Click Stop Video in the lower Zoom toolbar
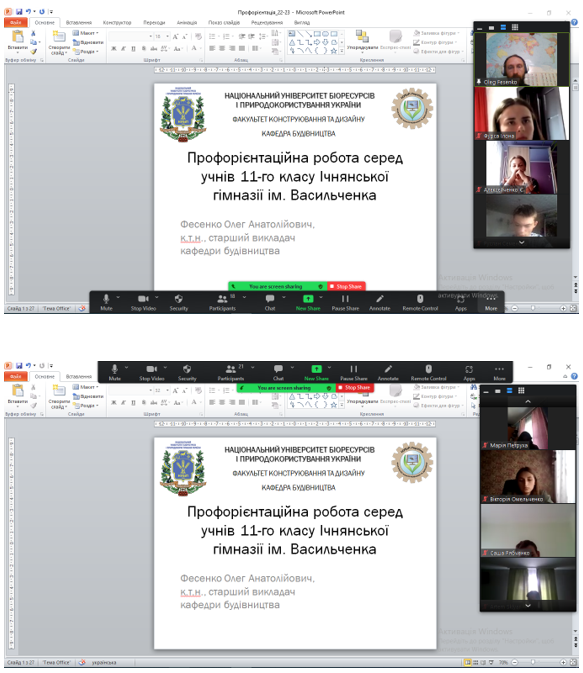583x673 pixels. 152,373
